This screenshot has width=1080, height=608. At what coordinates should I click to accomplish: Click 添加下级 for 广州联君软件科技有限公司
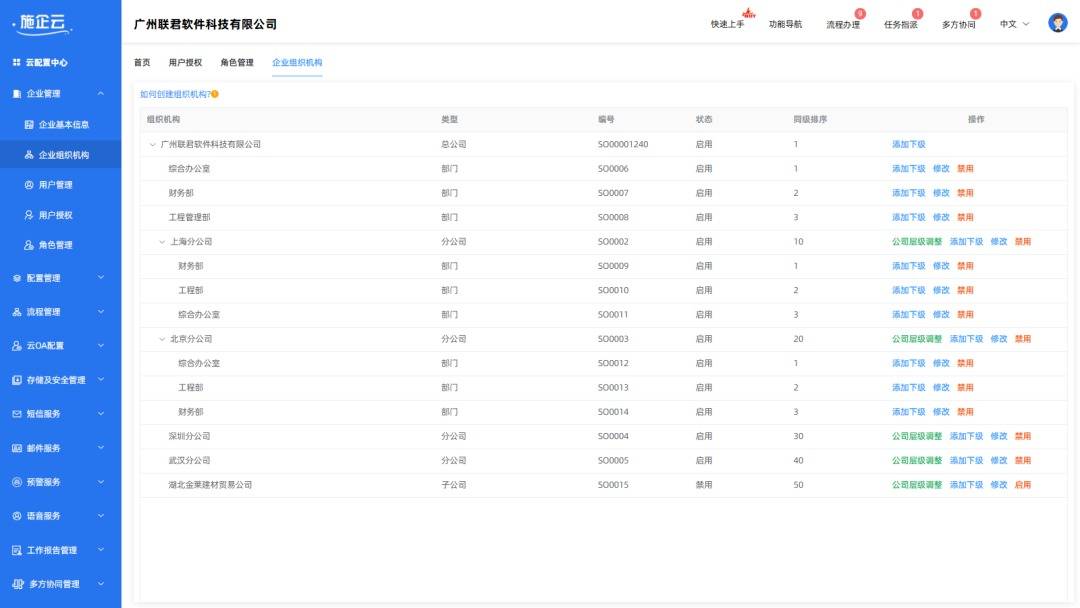coord(908,144)
